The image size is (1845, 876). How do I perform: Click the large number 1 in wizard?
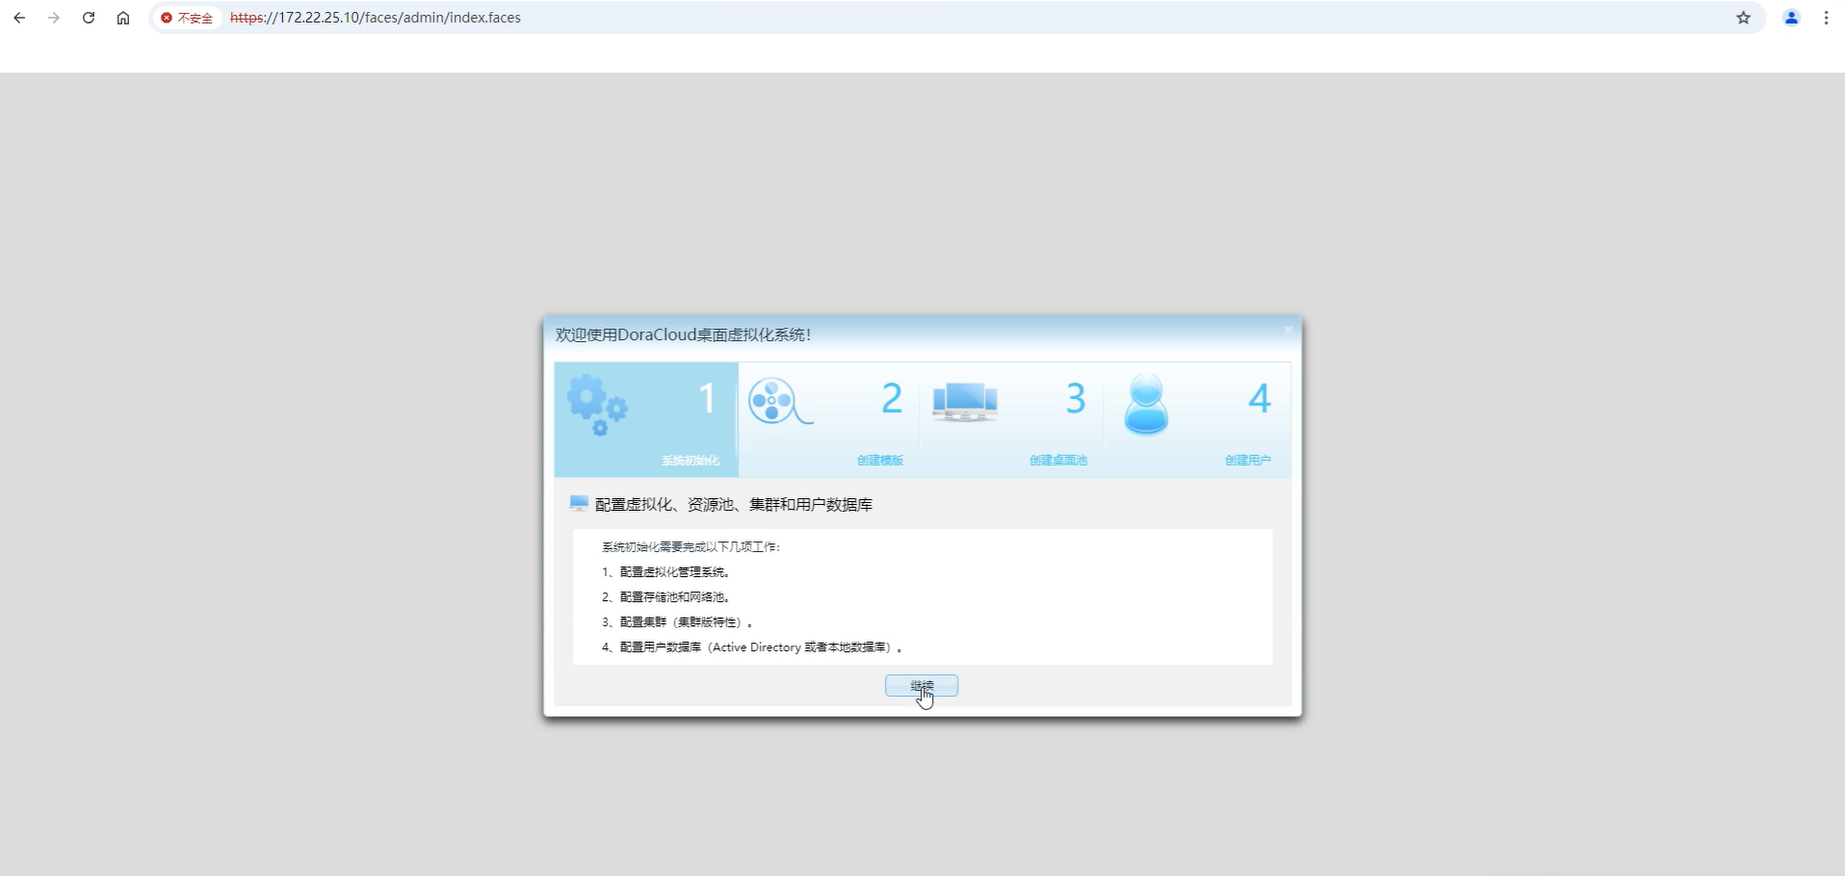tap(707, 399)
